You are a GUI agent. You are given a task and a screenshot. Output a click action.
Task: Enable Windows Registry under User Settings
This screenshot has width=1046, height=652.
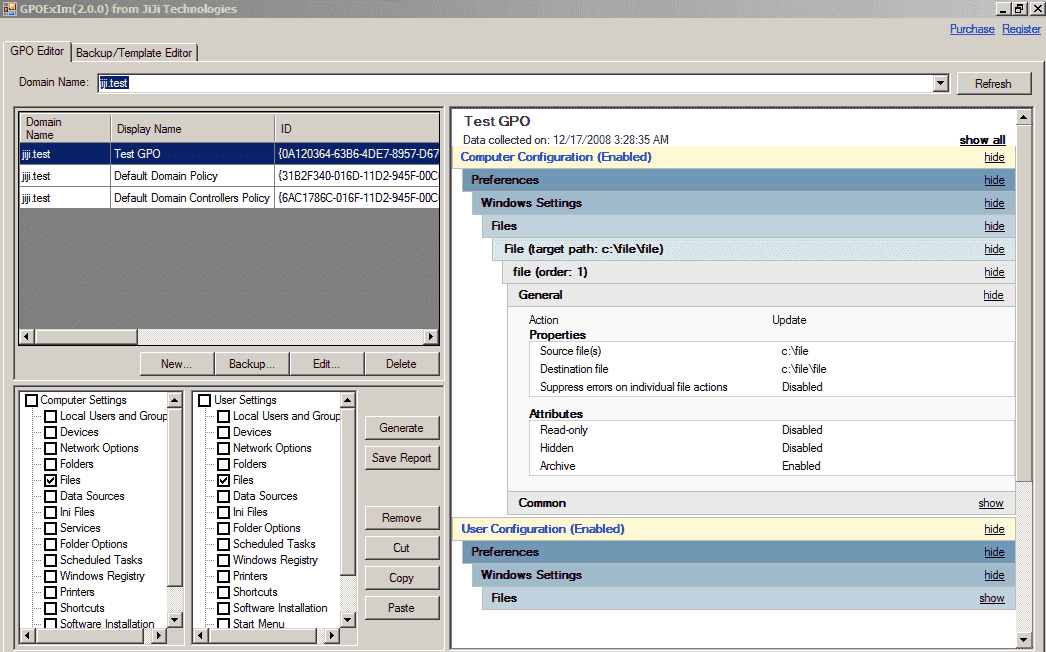[x=224, y=559]
